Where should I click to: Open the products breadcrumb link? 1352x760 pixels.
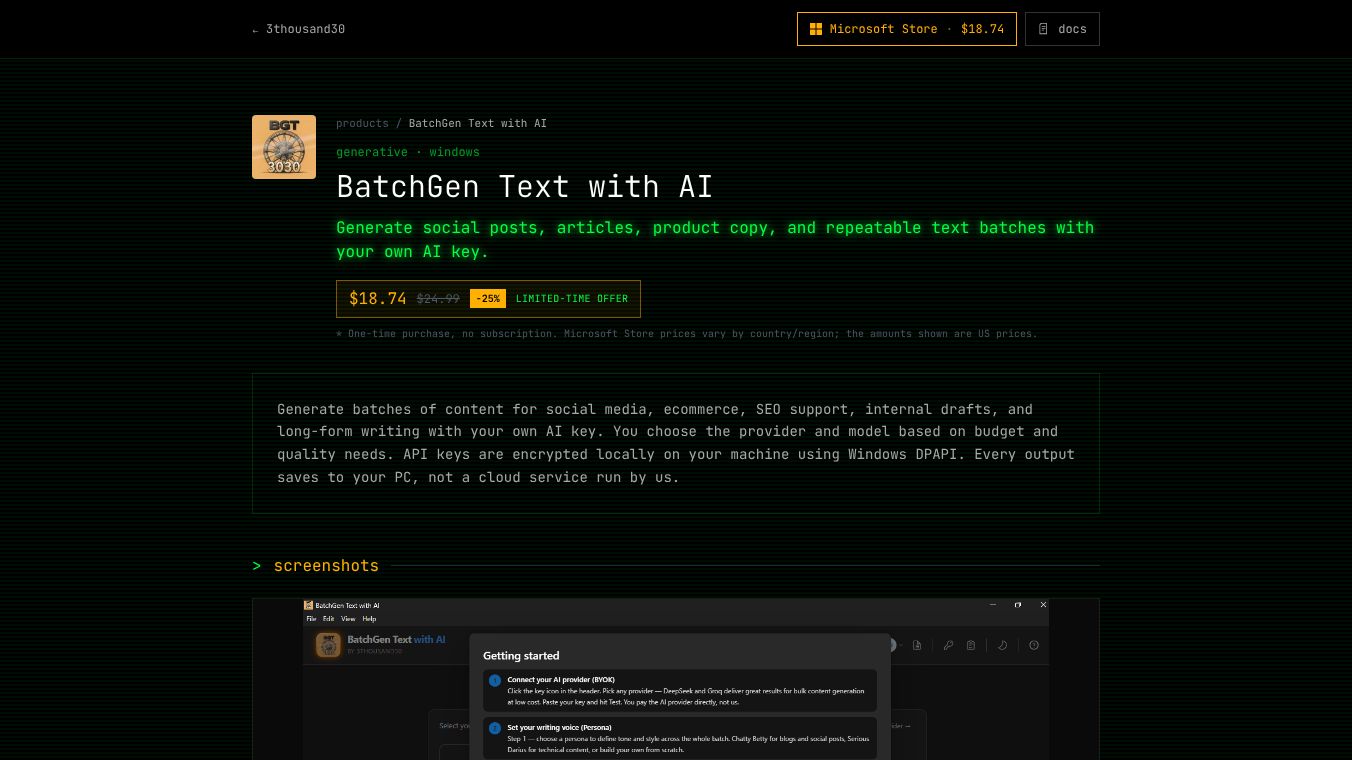[362, 123]
